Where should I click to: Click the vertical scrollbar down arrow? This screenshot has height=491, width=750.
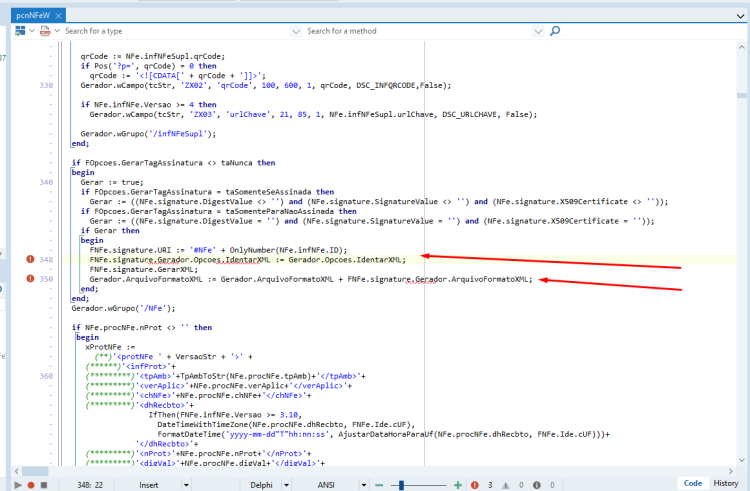click(741, 460)
